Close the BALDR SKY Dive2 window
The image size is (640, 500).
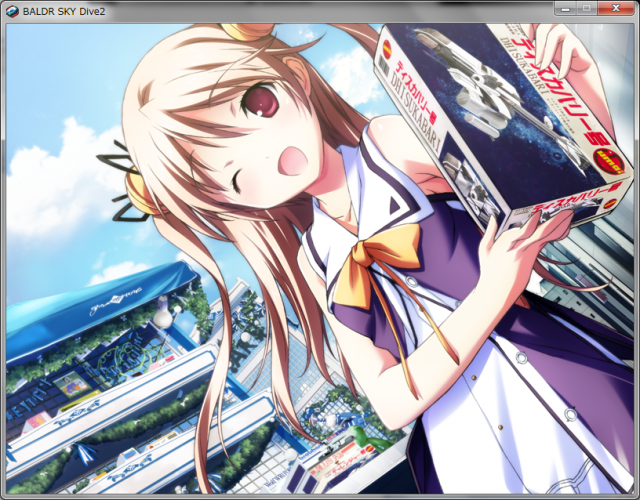pyautogui.click(x=616, y=8)
